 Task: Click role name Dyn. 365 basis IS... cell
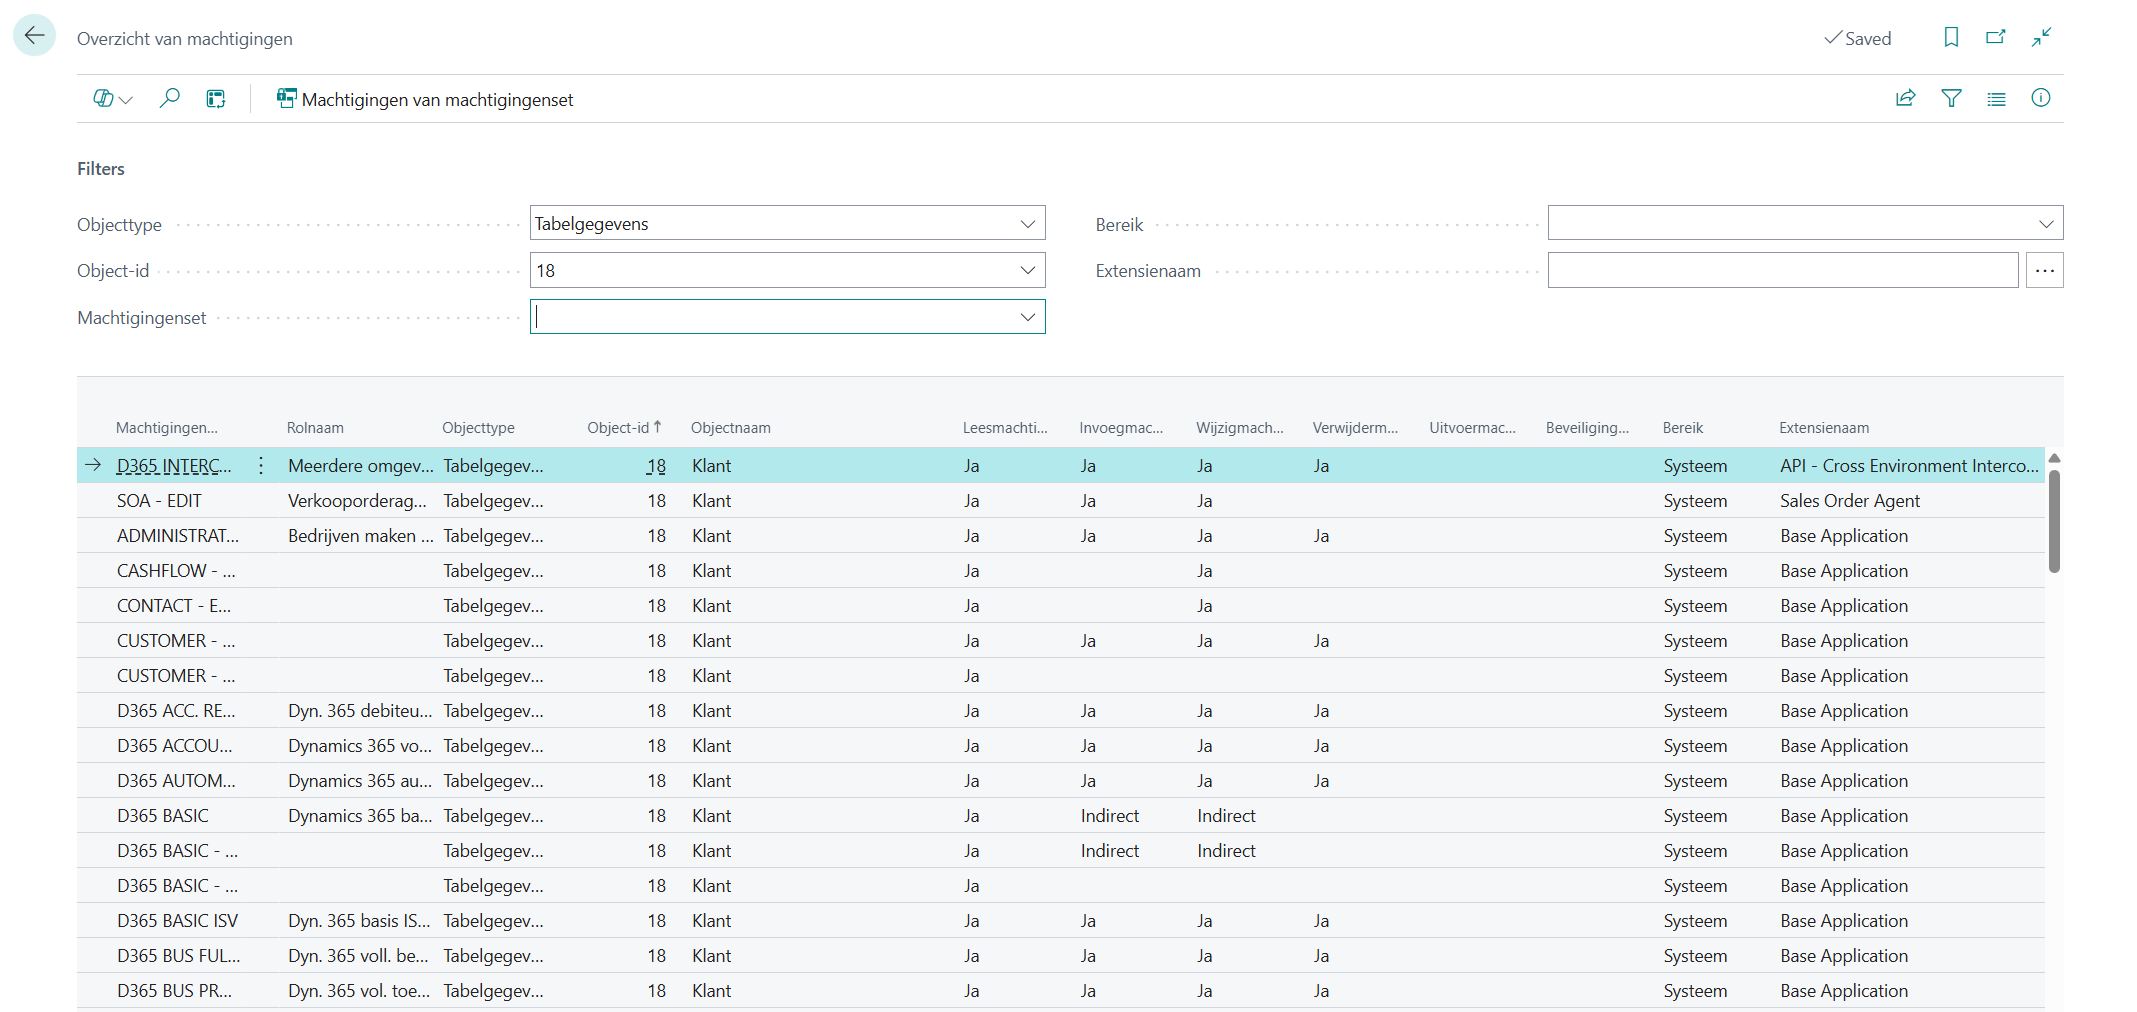(x=359, y=920)
